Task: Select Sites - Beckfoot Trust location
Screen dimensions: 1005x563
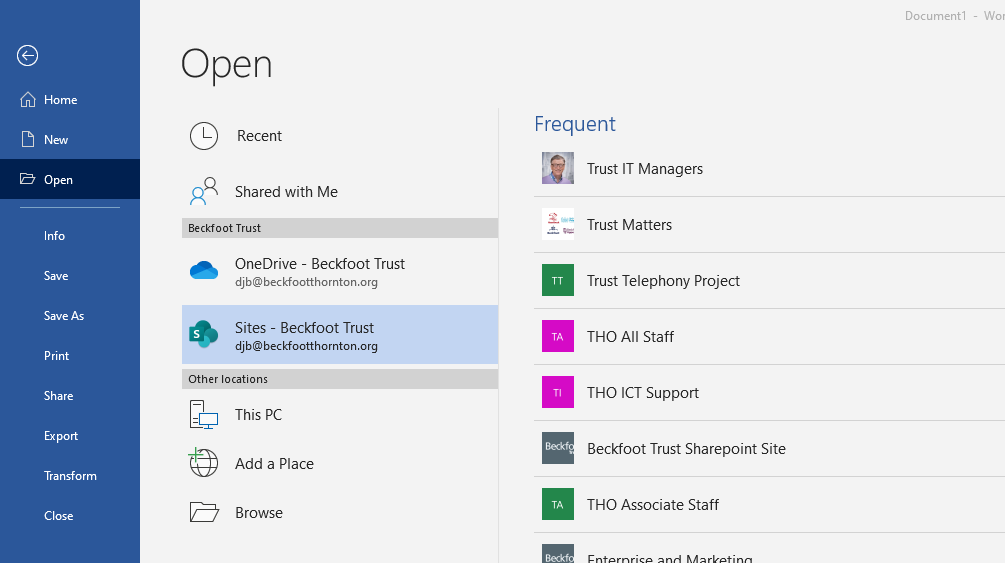Action: click(340, 334)
